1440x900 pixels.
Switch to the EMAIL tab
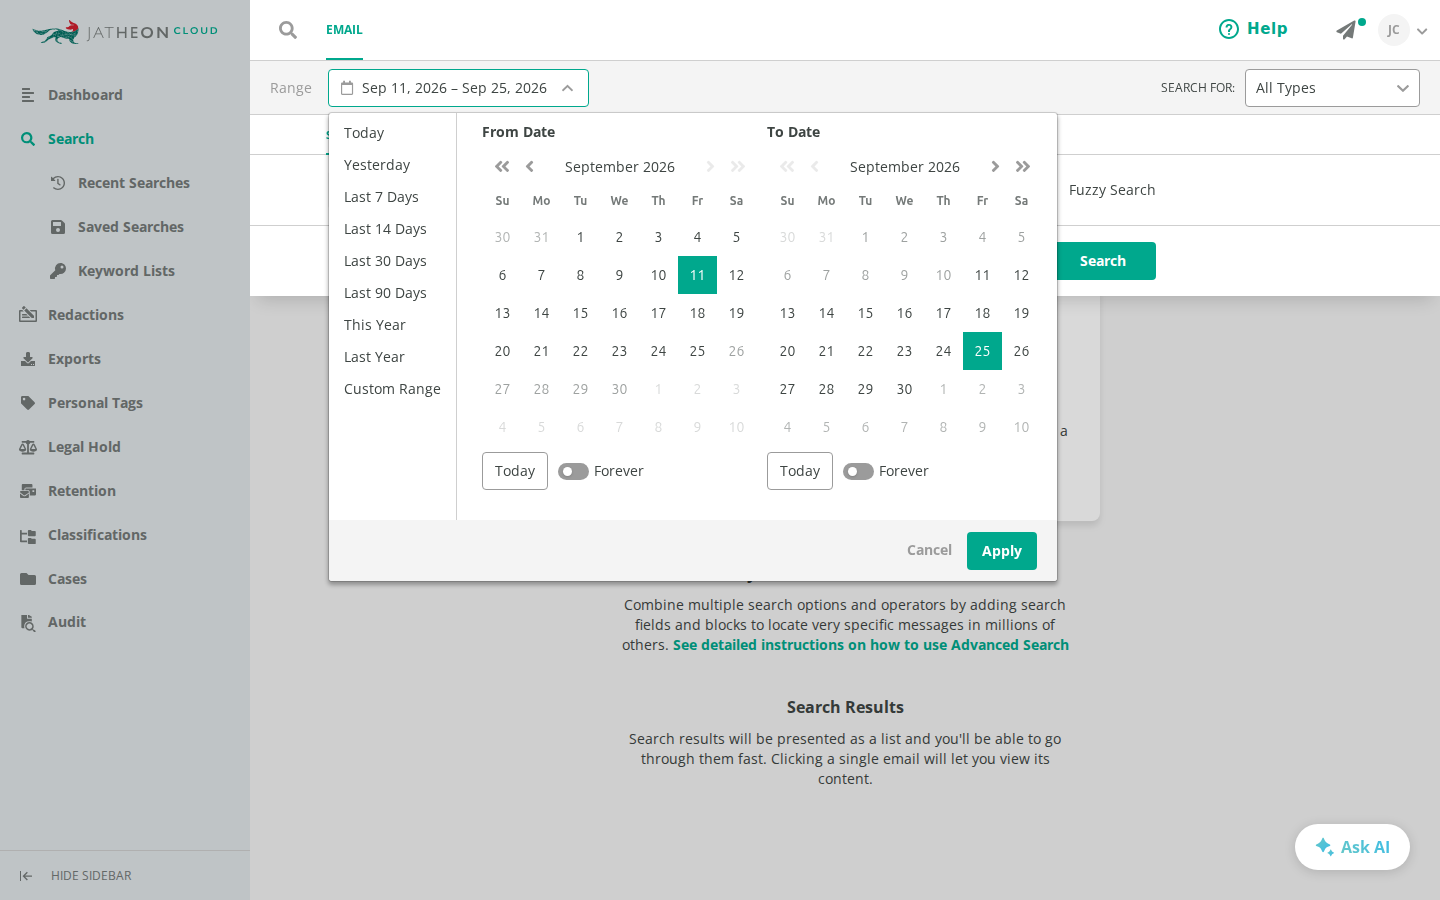click(344, 30)
